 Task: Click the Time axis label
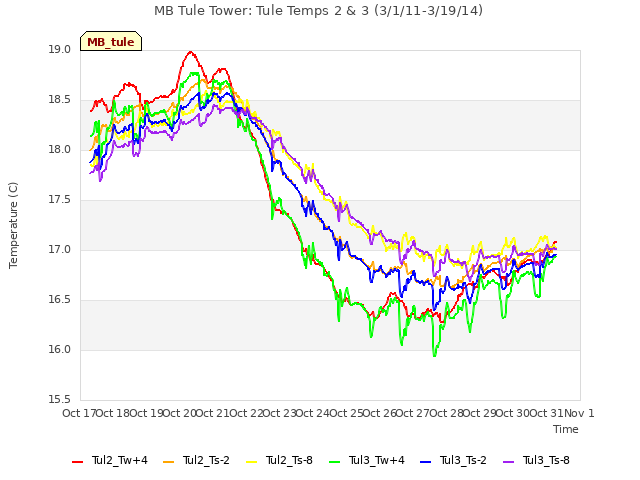pyautogui.click(x=566, y=429)
